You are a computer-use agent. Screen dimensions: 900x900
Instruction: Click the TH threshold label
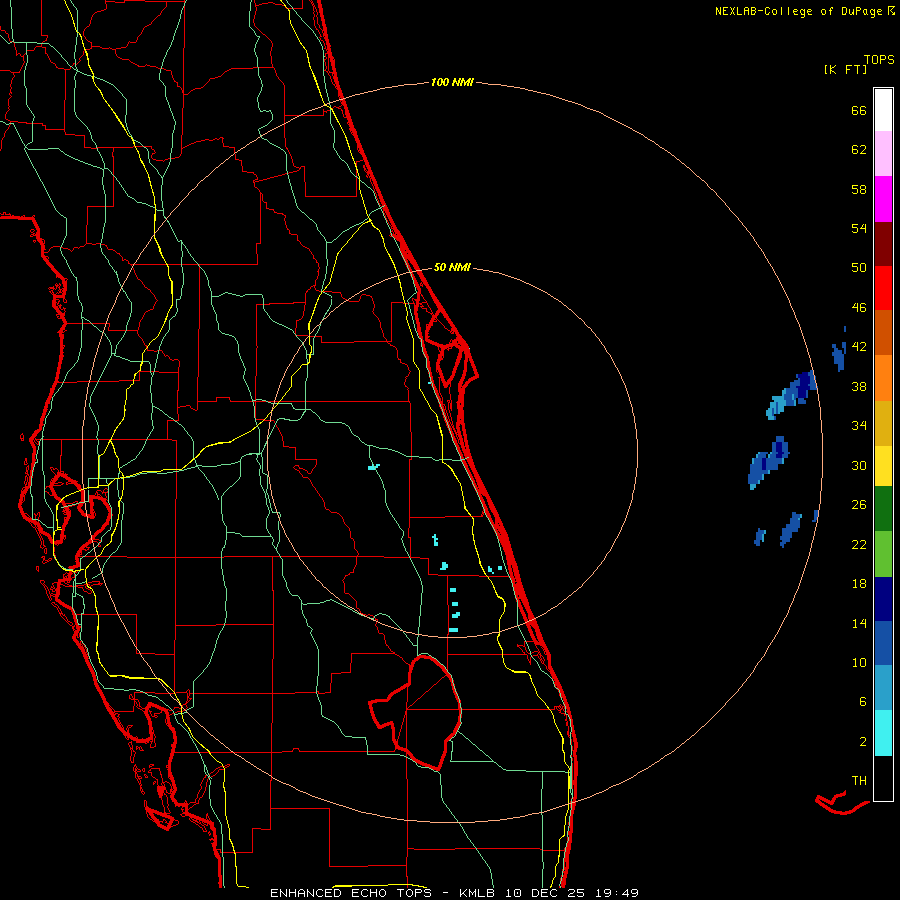click(x=859, y=781)
